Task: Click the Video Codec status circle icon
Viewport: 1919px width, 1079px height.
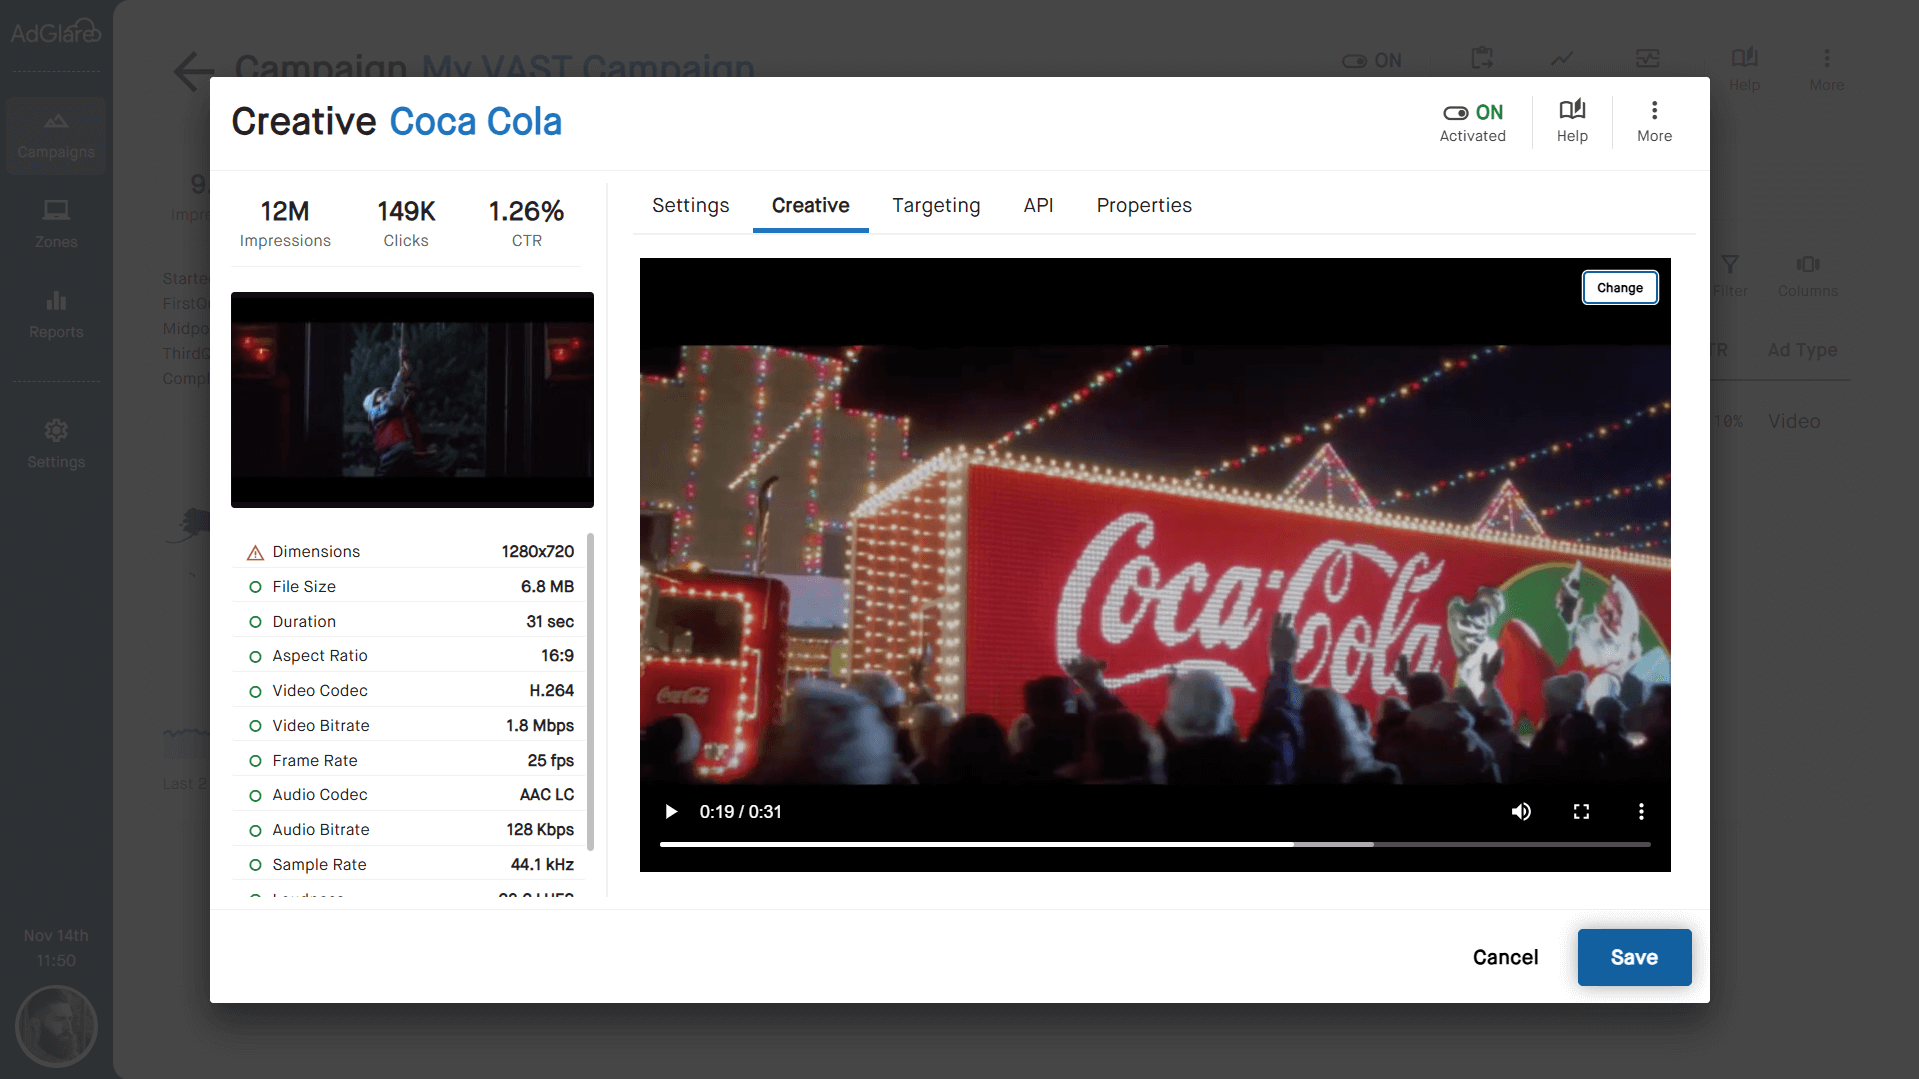Action: click(x=255, y=691)
